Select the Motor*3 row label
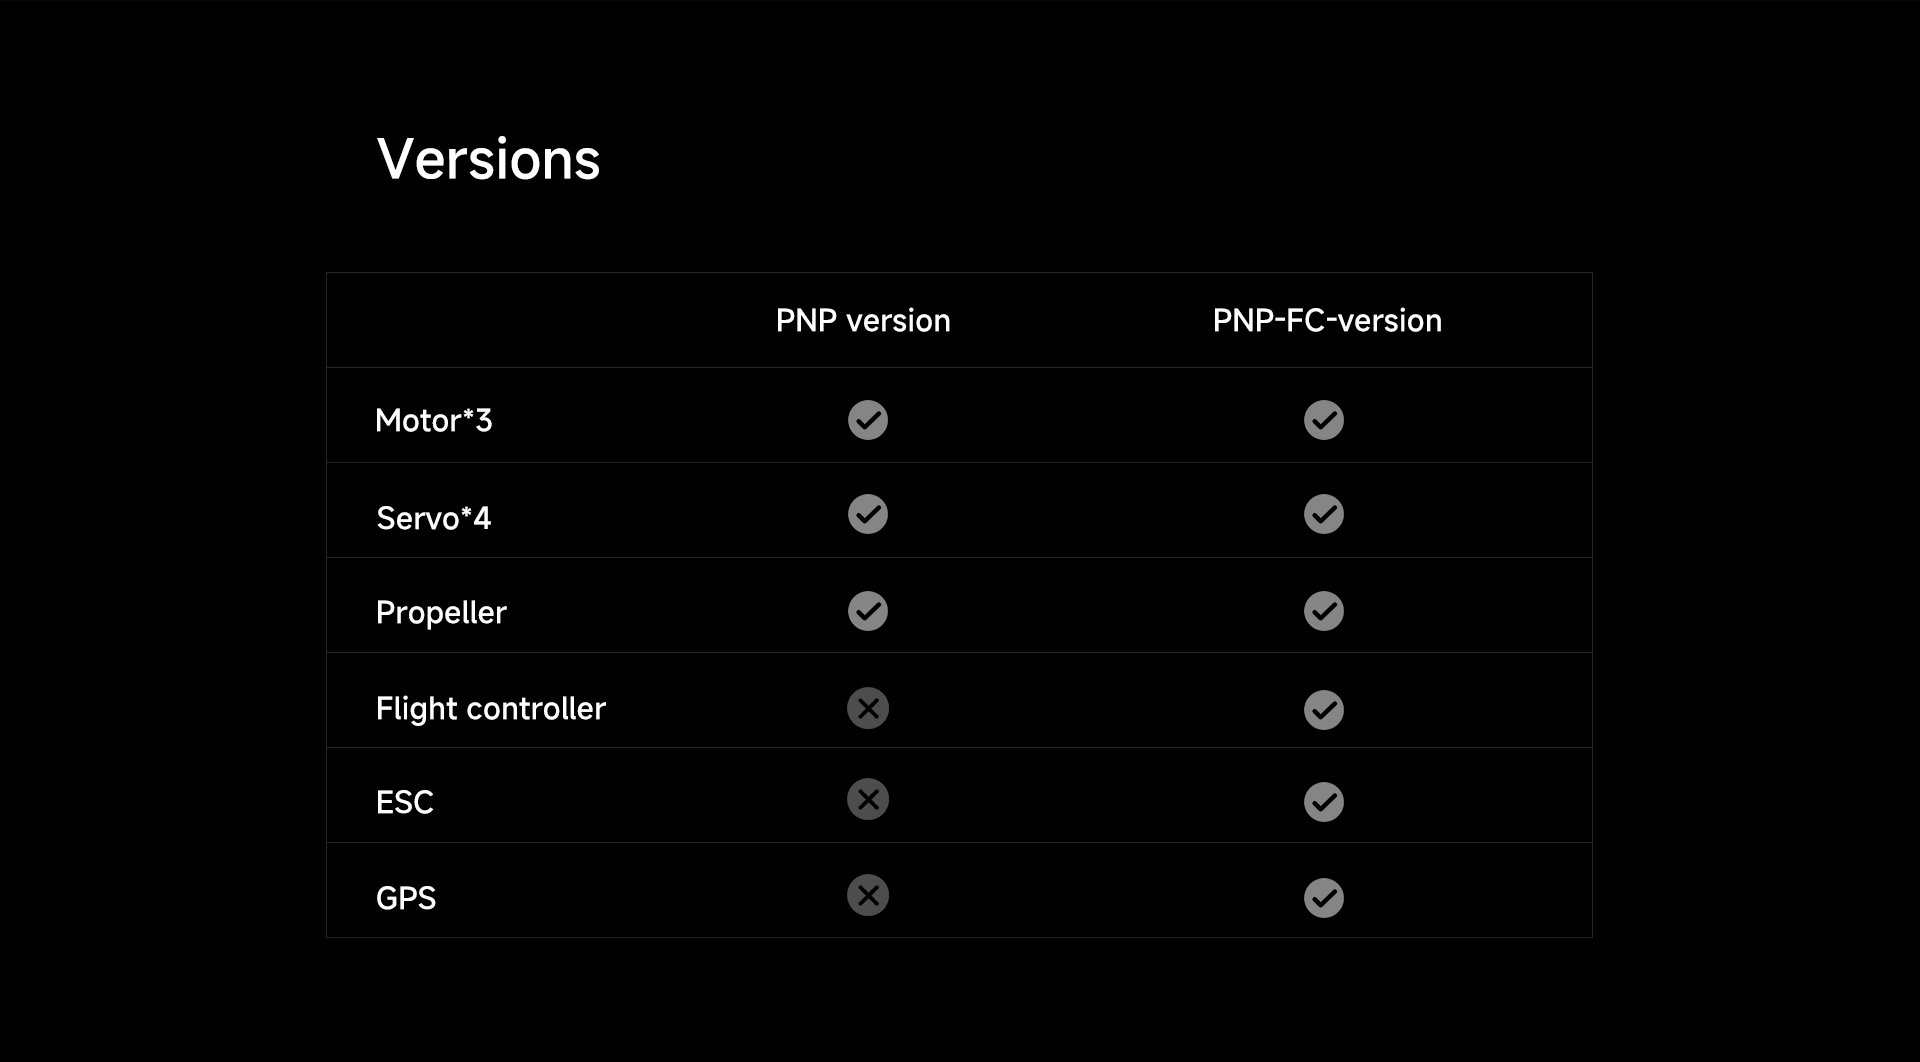The width and height of the screenshot is (1920, 1062). tap(434, 420)
